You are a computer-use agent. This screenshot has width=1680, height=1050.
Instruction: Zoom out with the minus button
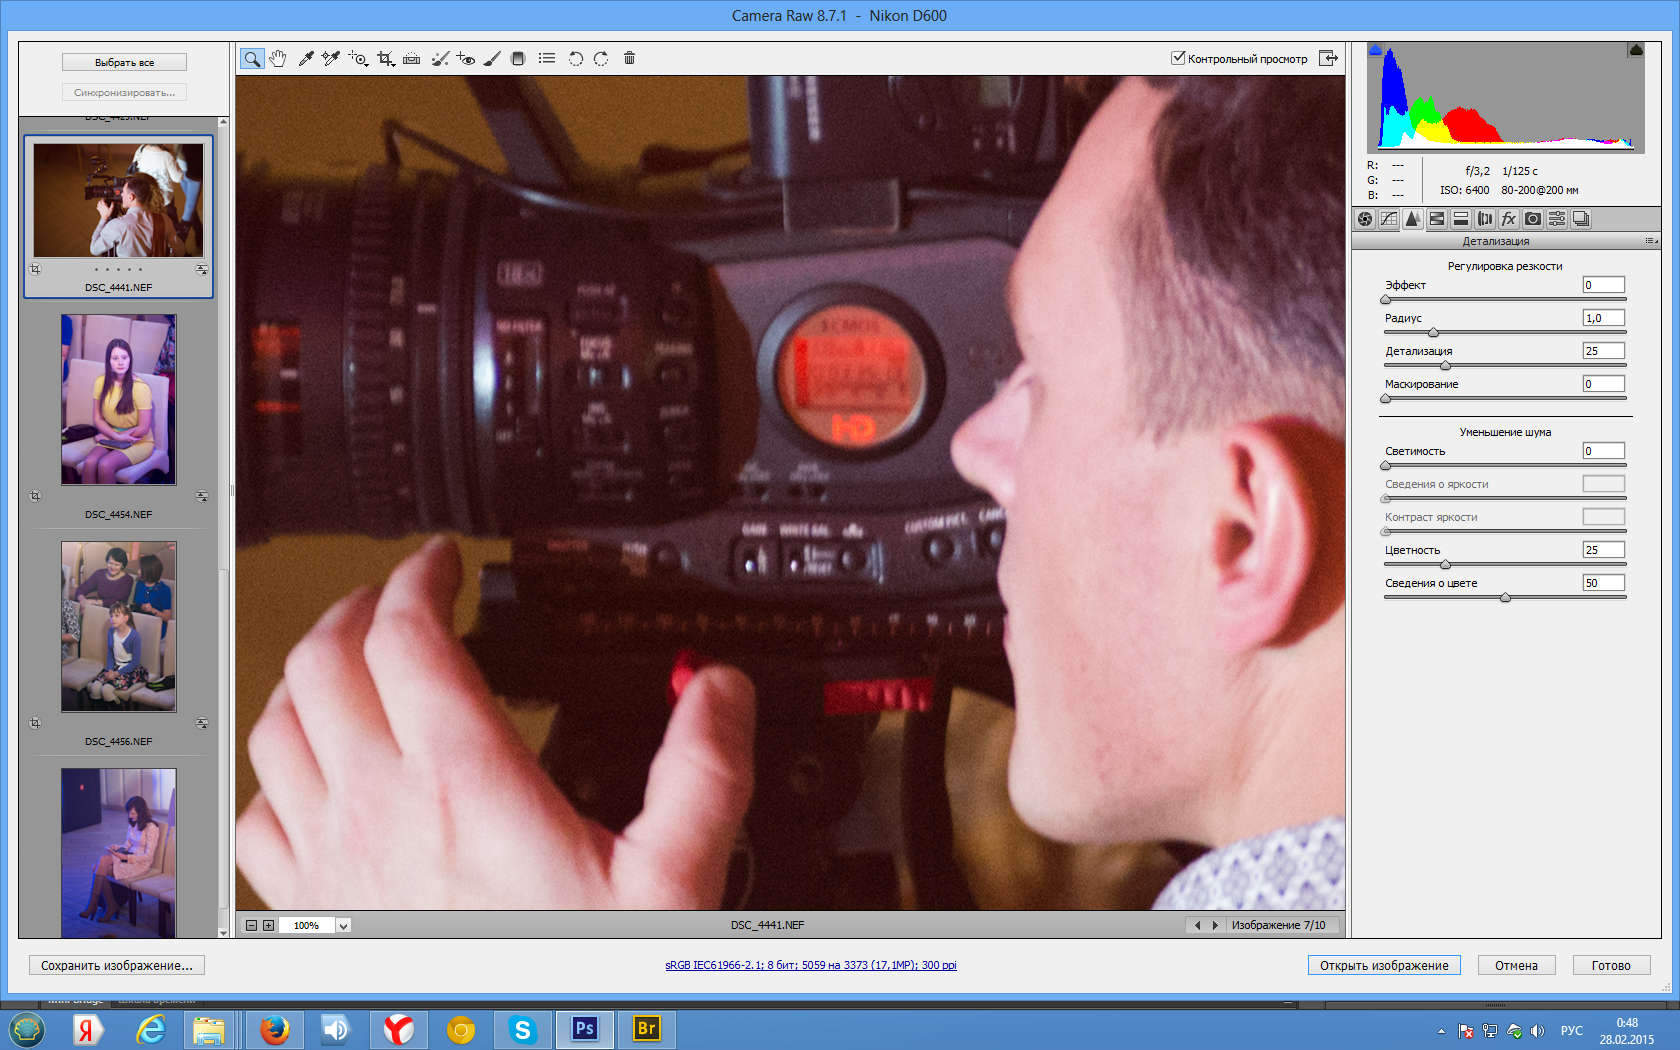(x=252, y=926)
